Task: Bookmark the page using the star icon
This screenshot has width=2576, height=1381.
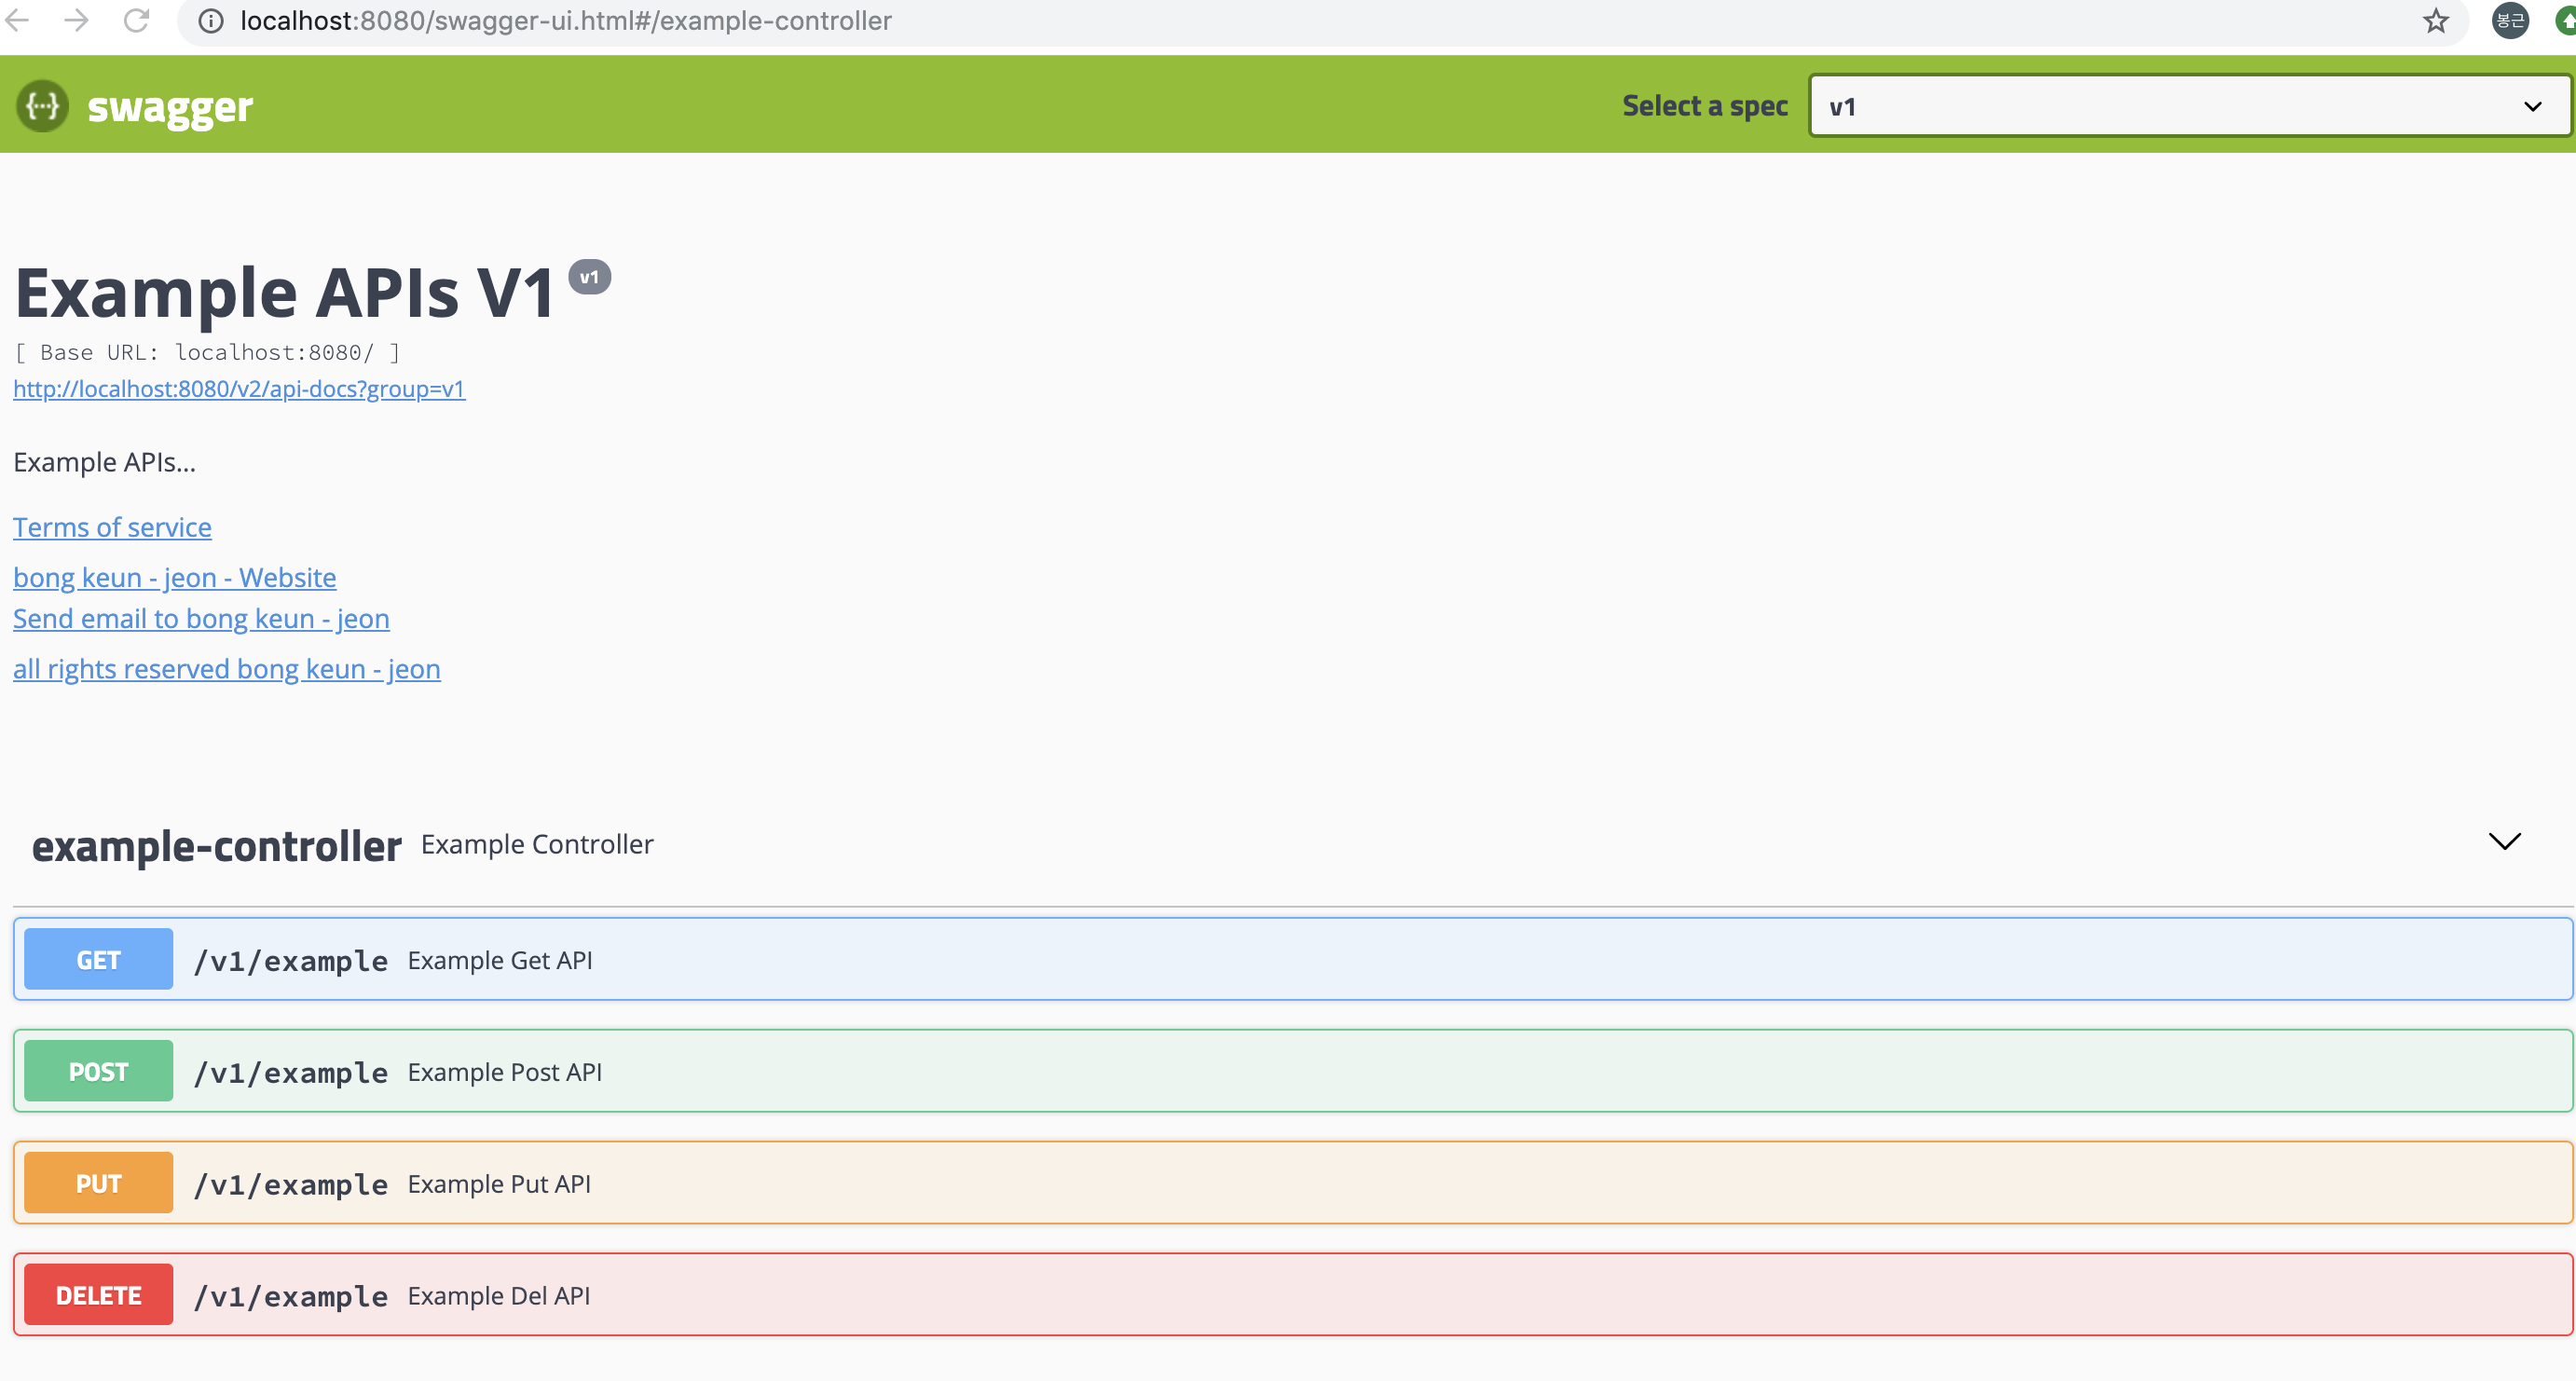Action: [2435, 20]
